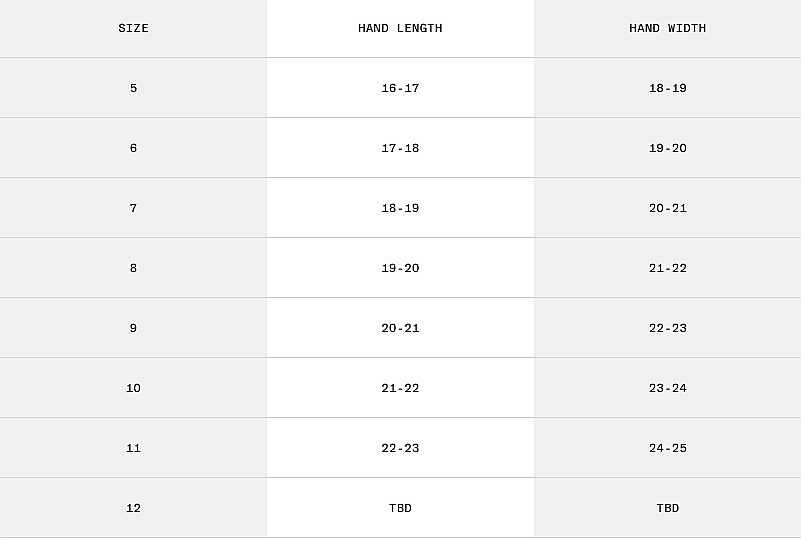Click the HAND WIDTH column header

pos(667,28)
